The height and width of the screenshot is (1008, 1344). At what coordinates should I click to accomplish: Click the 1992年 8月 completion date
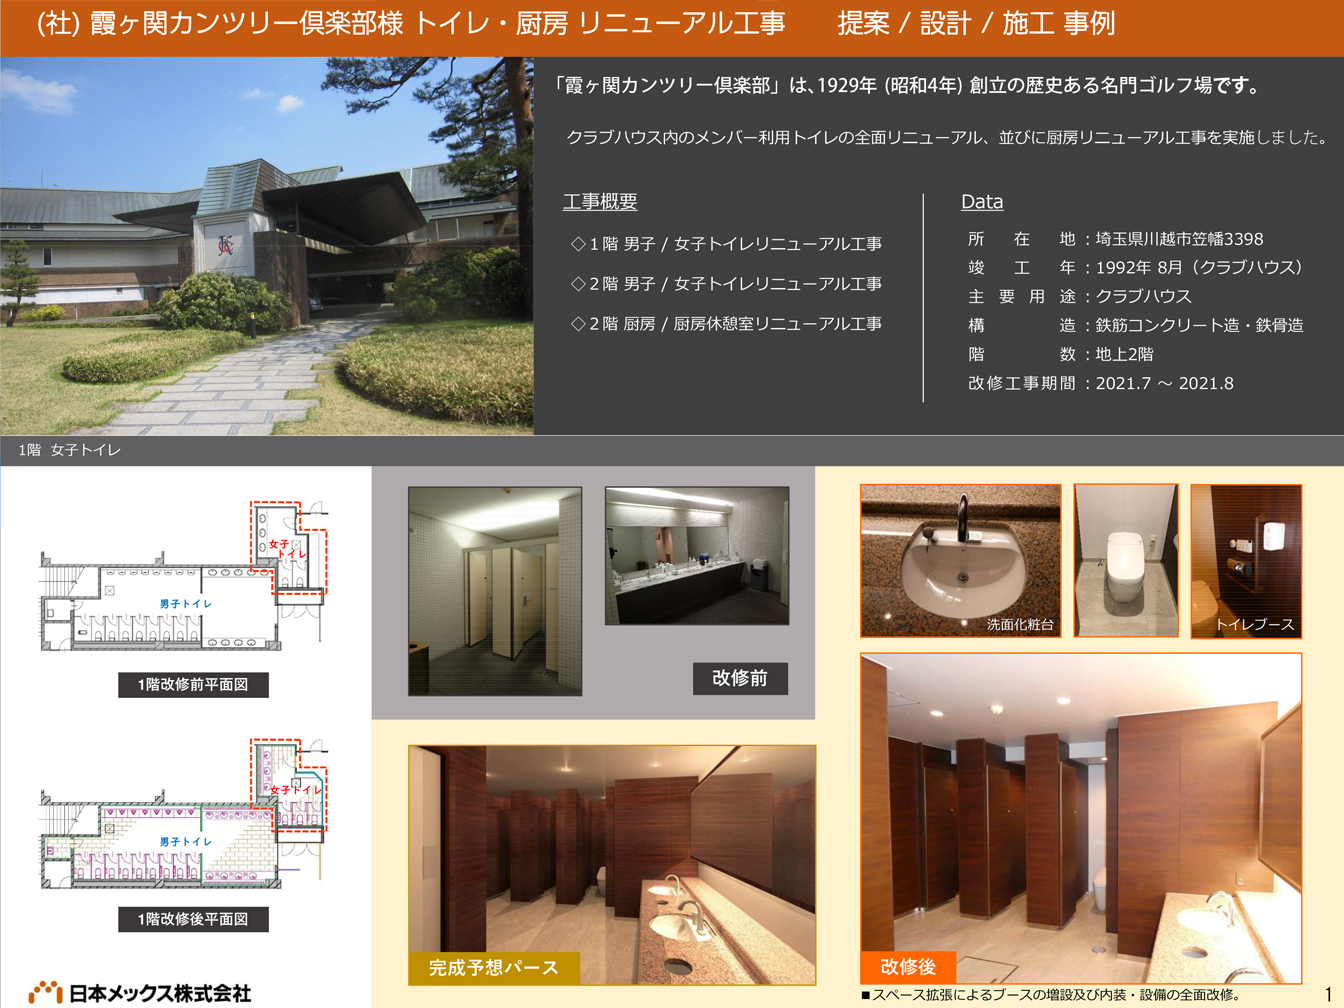tap(1201, 268)
